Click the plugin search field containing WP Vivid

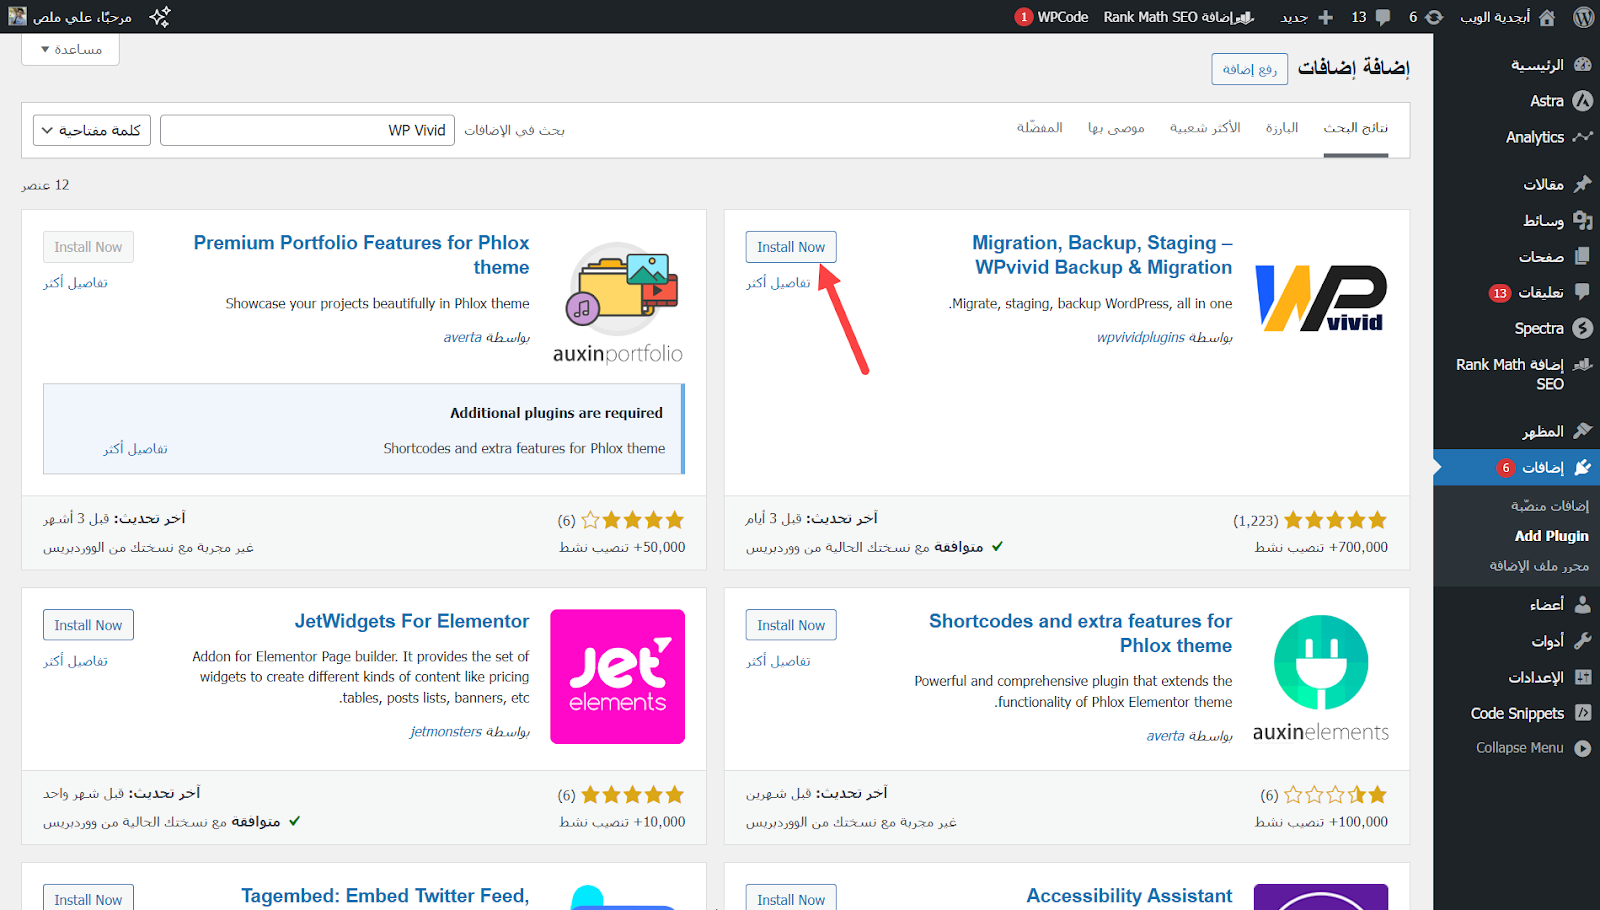tap(308, 130)
